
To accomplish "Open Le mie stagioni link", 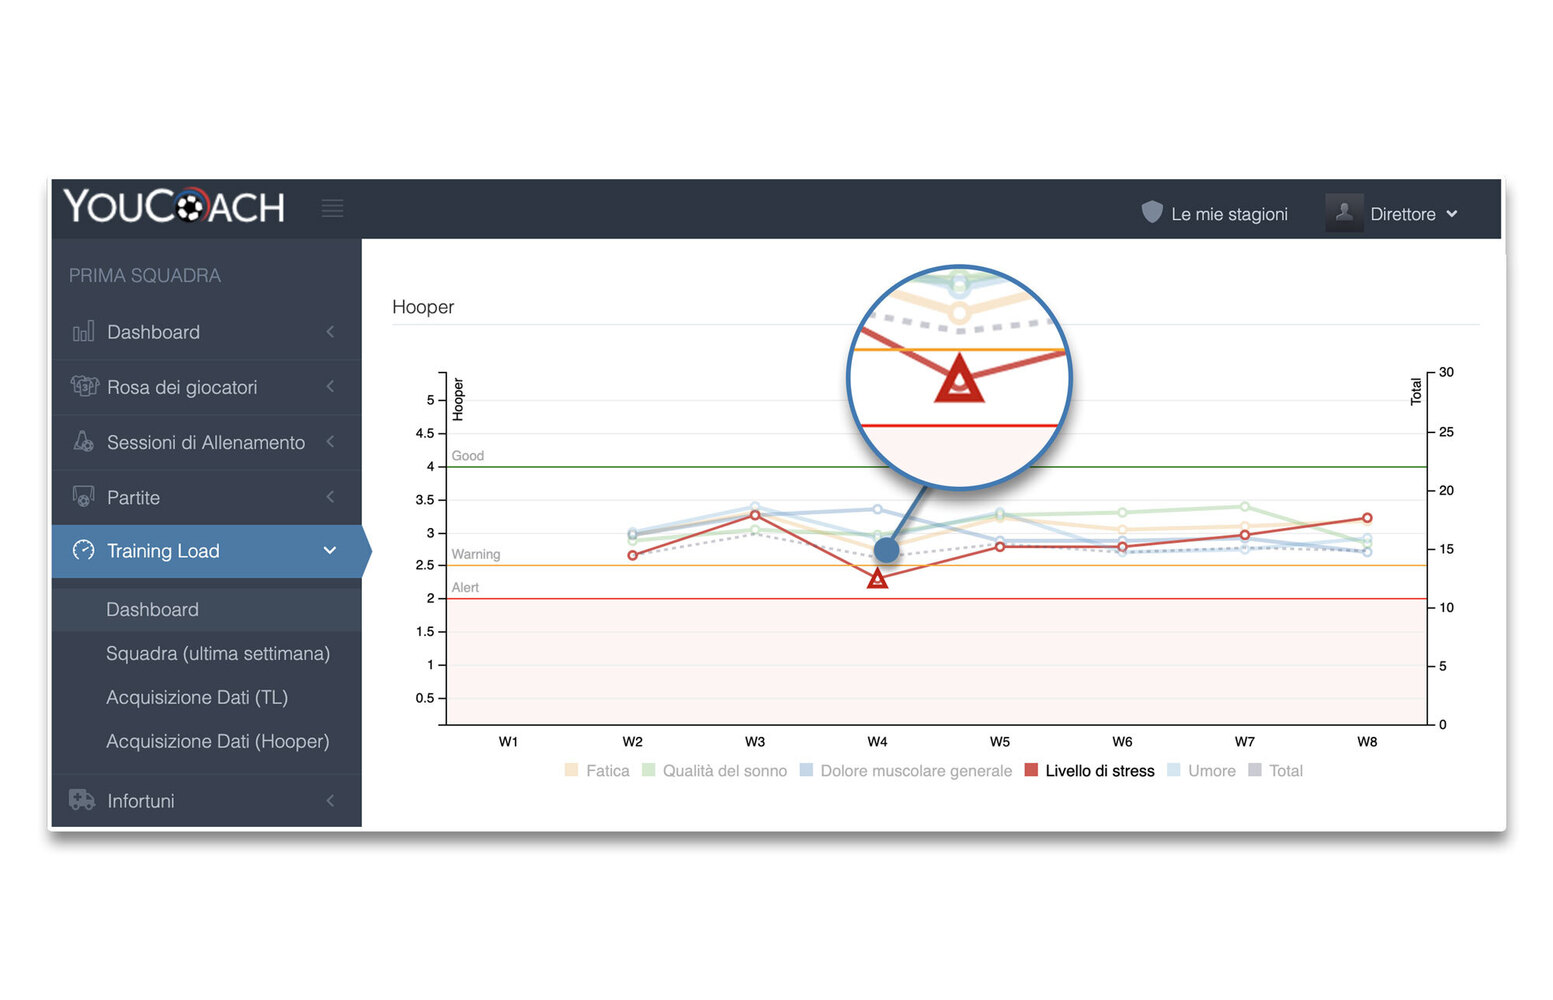I will (1228, 214).
